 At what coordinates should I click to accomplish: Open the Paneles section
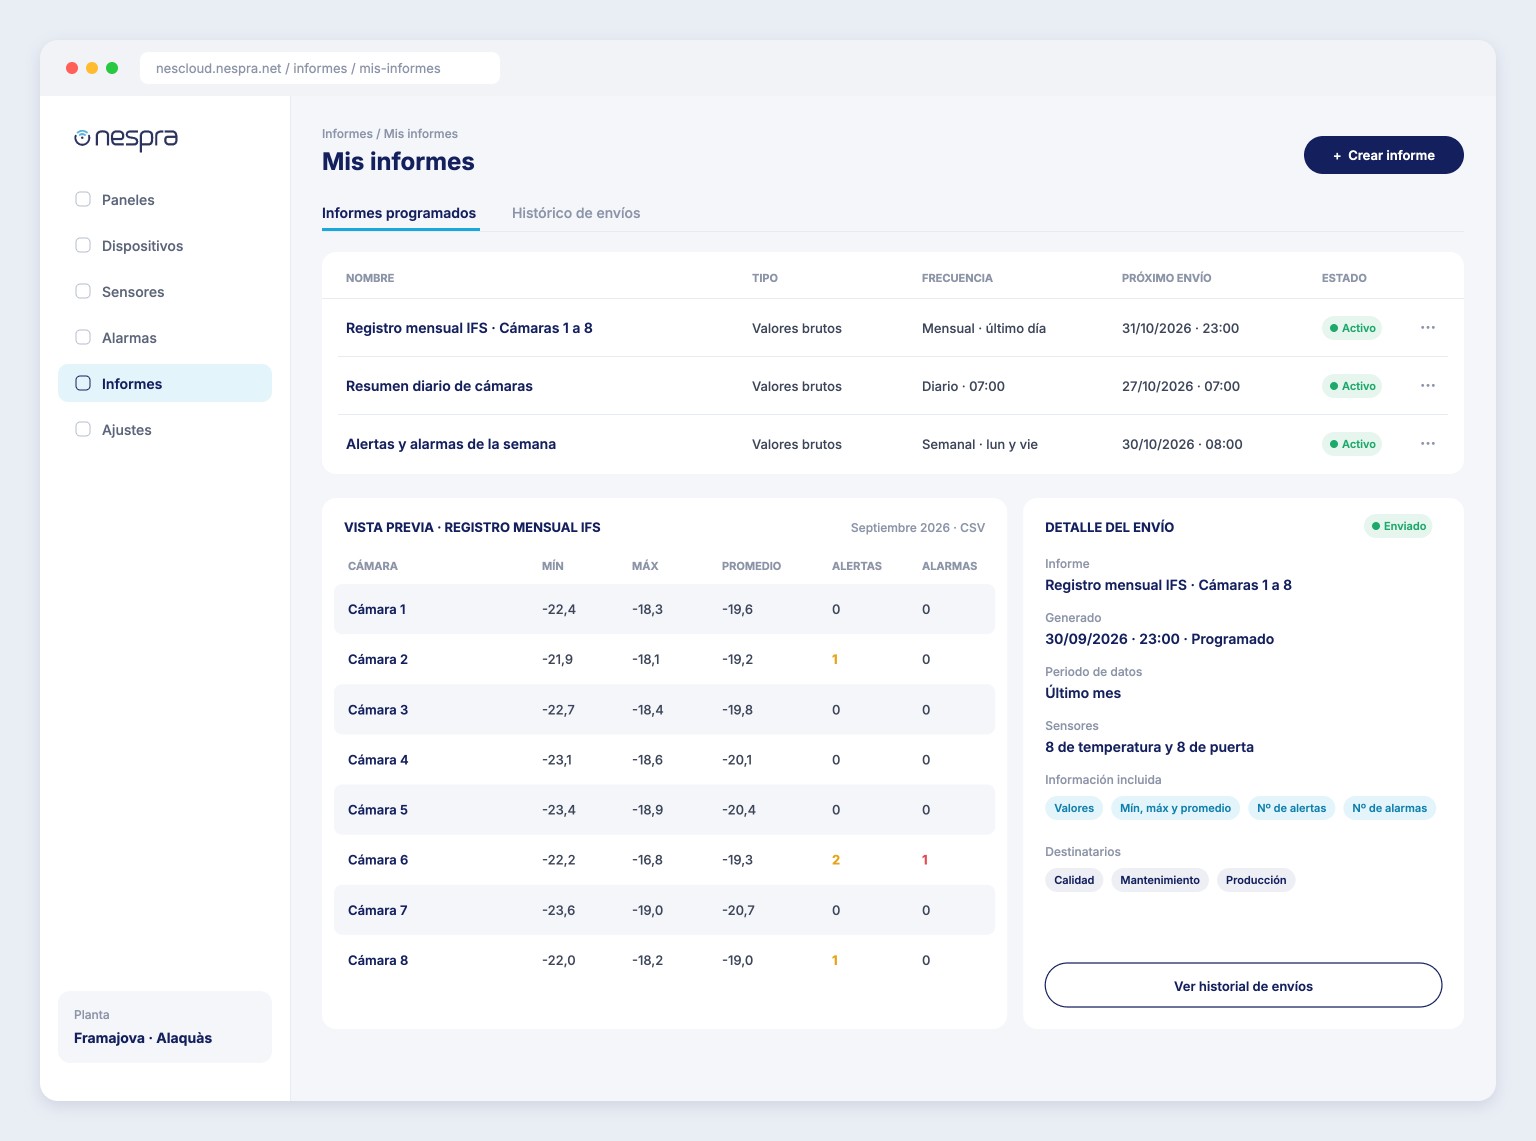point(165,200)
